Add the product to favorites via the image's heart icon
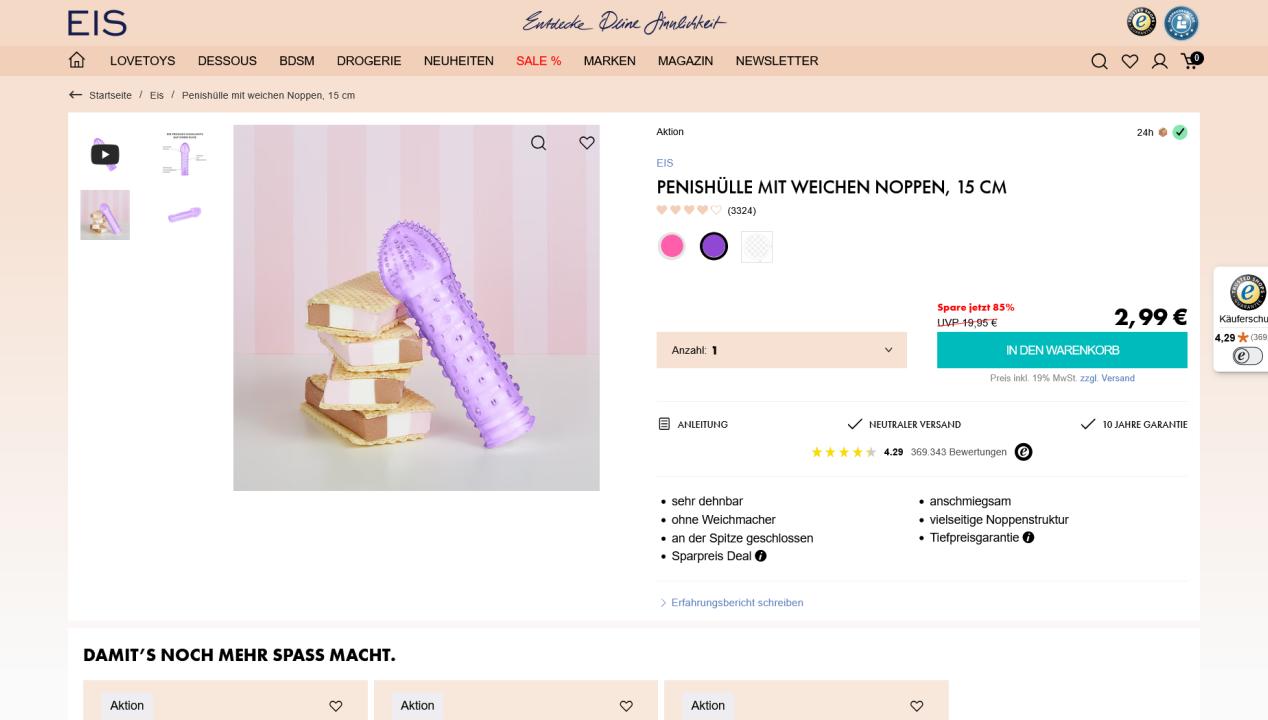Viewport: 1268px width, 720px height. (x=587, y=143)
